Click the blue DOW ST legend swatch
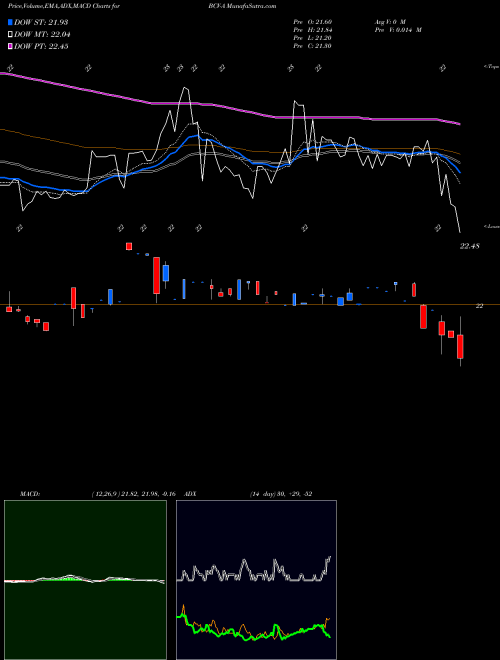Image resolution: width=500 pixels, height=660 pixels. 10,22
